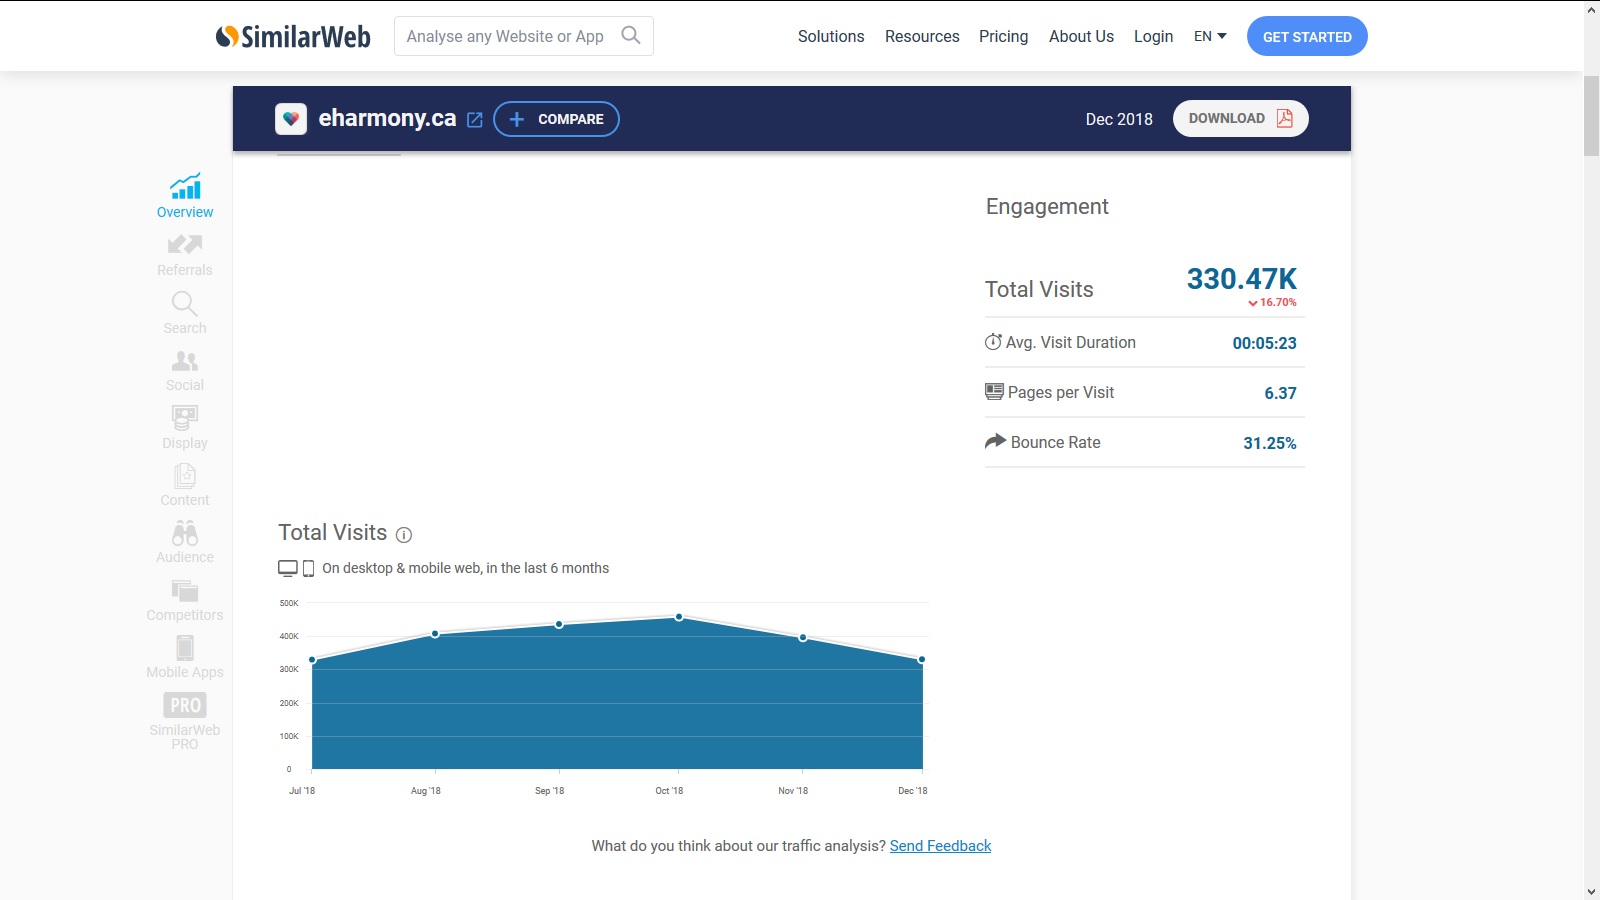
Task: Click the desktop device icon
Action: click(x=288, y=568)
